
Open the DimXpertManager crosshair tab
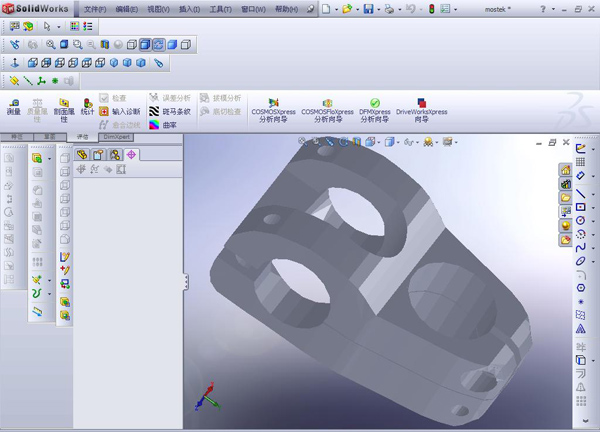tap(131, 155)
